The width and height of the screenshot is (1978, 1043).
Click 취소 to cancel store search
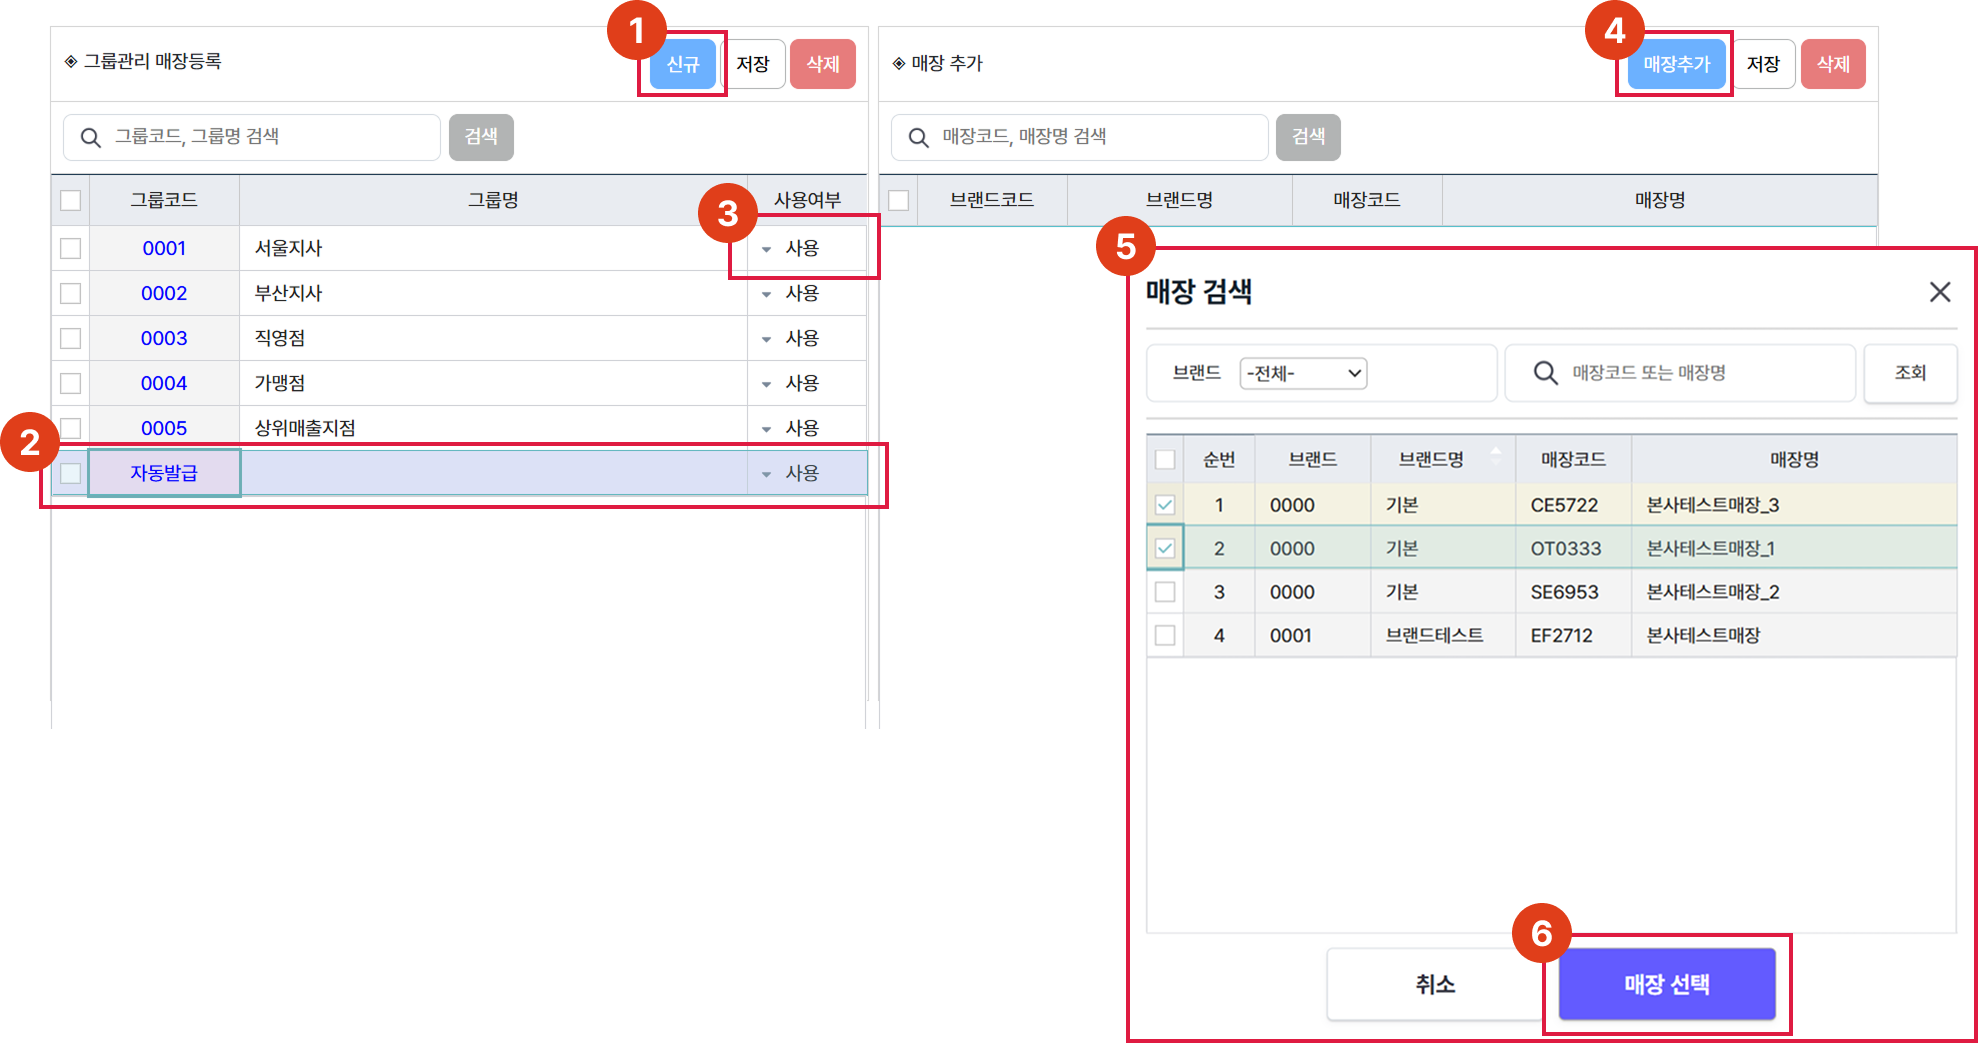(x=1434, y=984)
